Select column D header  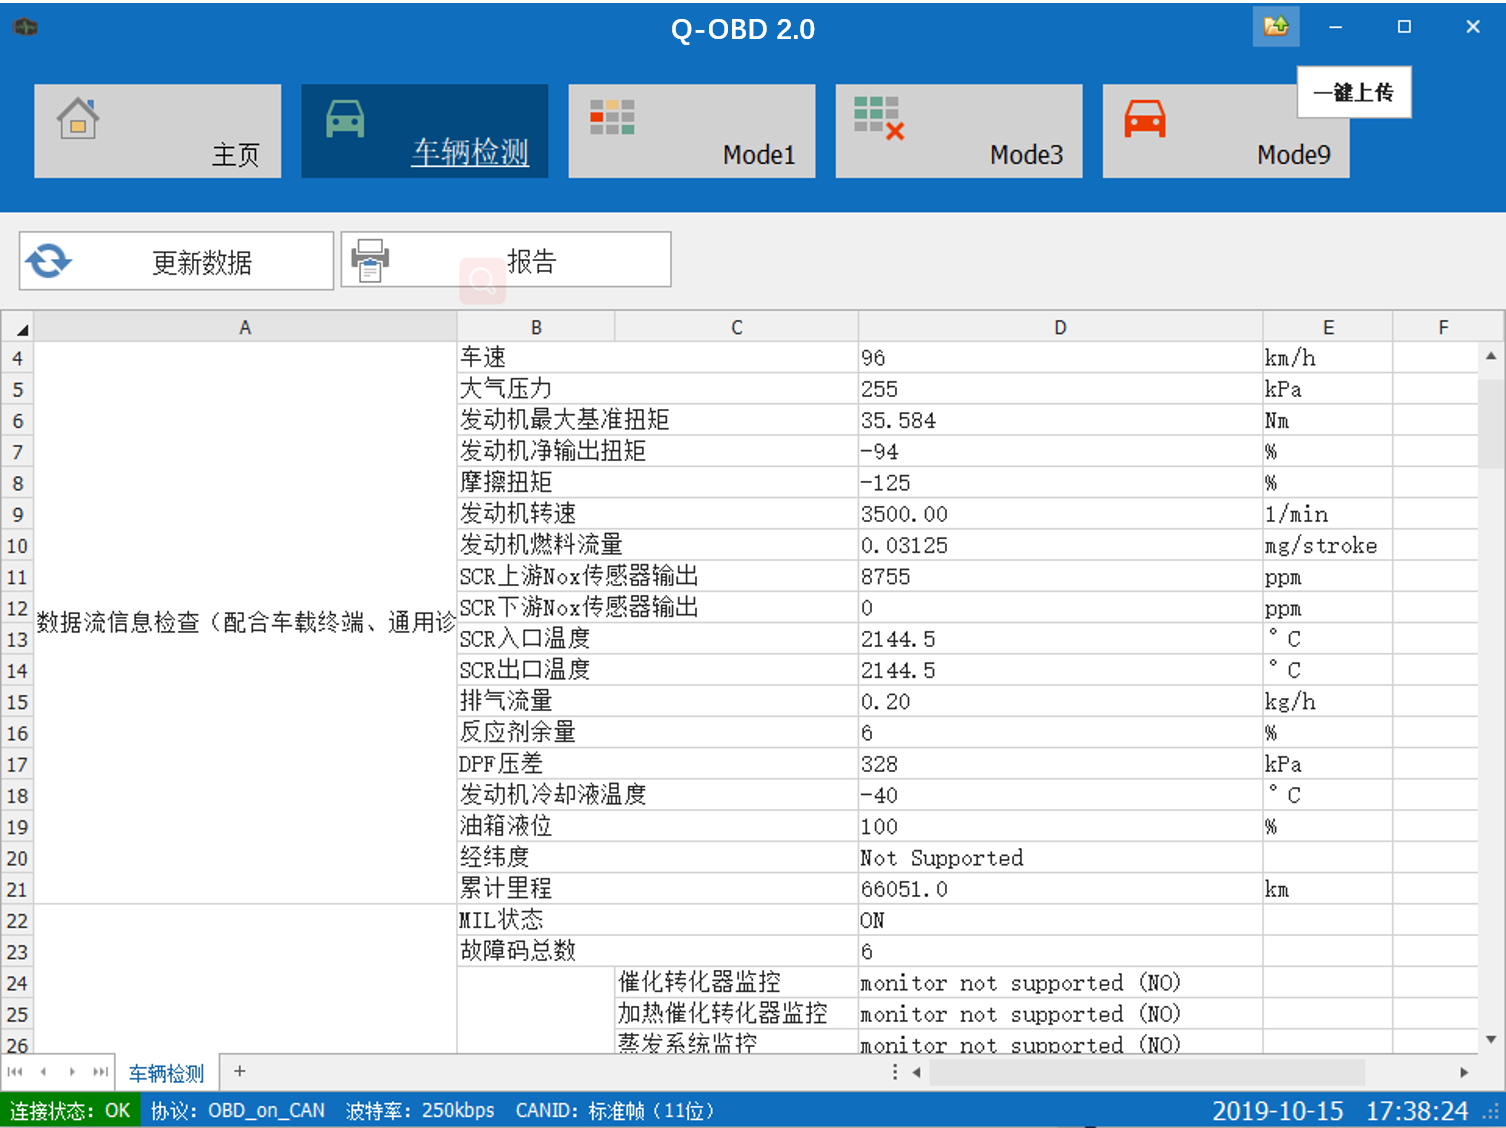pos(1060,327)
